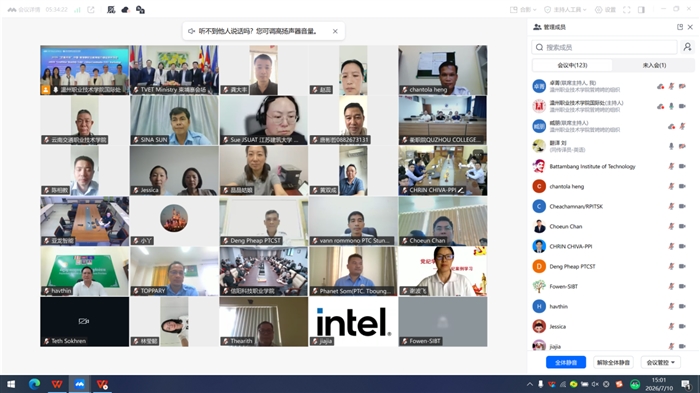Click the 全体静音 mute all button
This screenshot has height=393, width=700.
click(566, 362)
